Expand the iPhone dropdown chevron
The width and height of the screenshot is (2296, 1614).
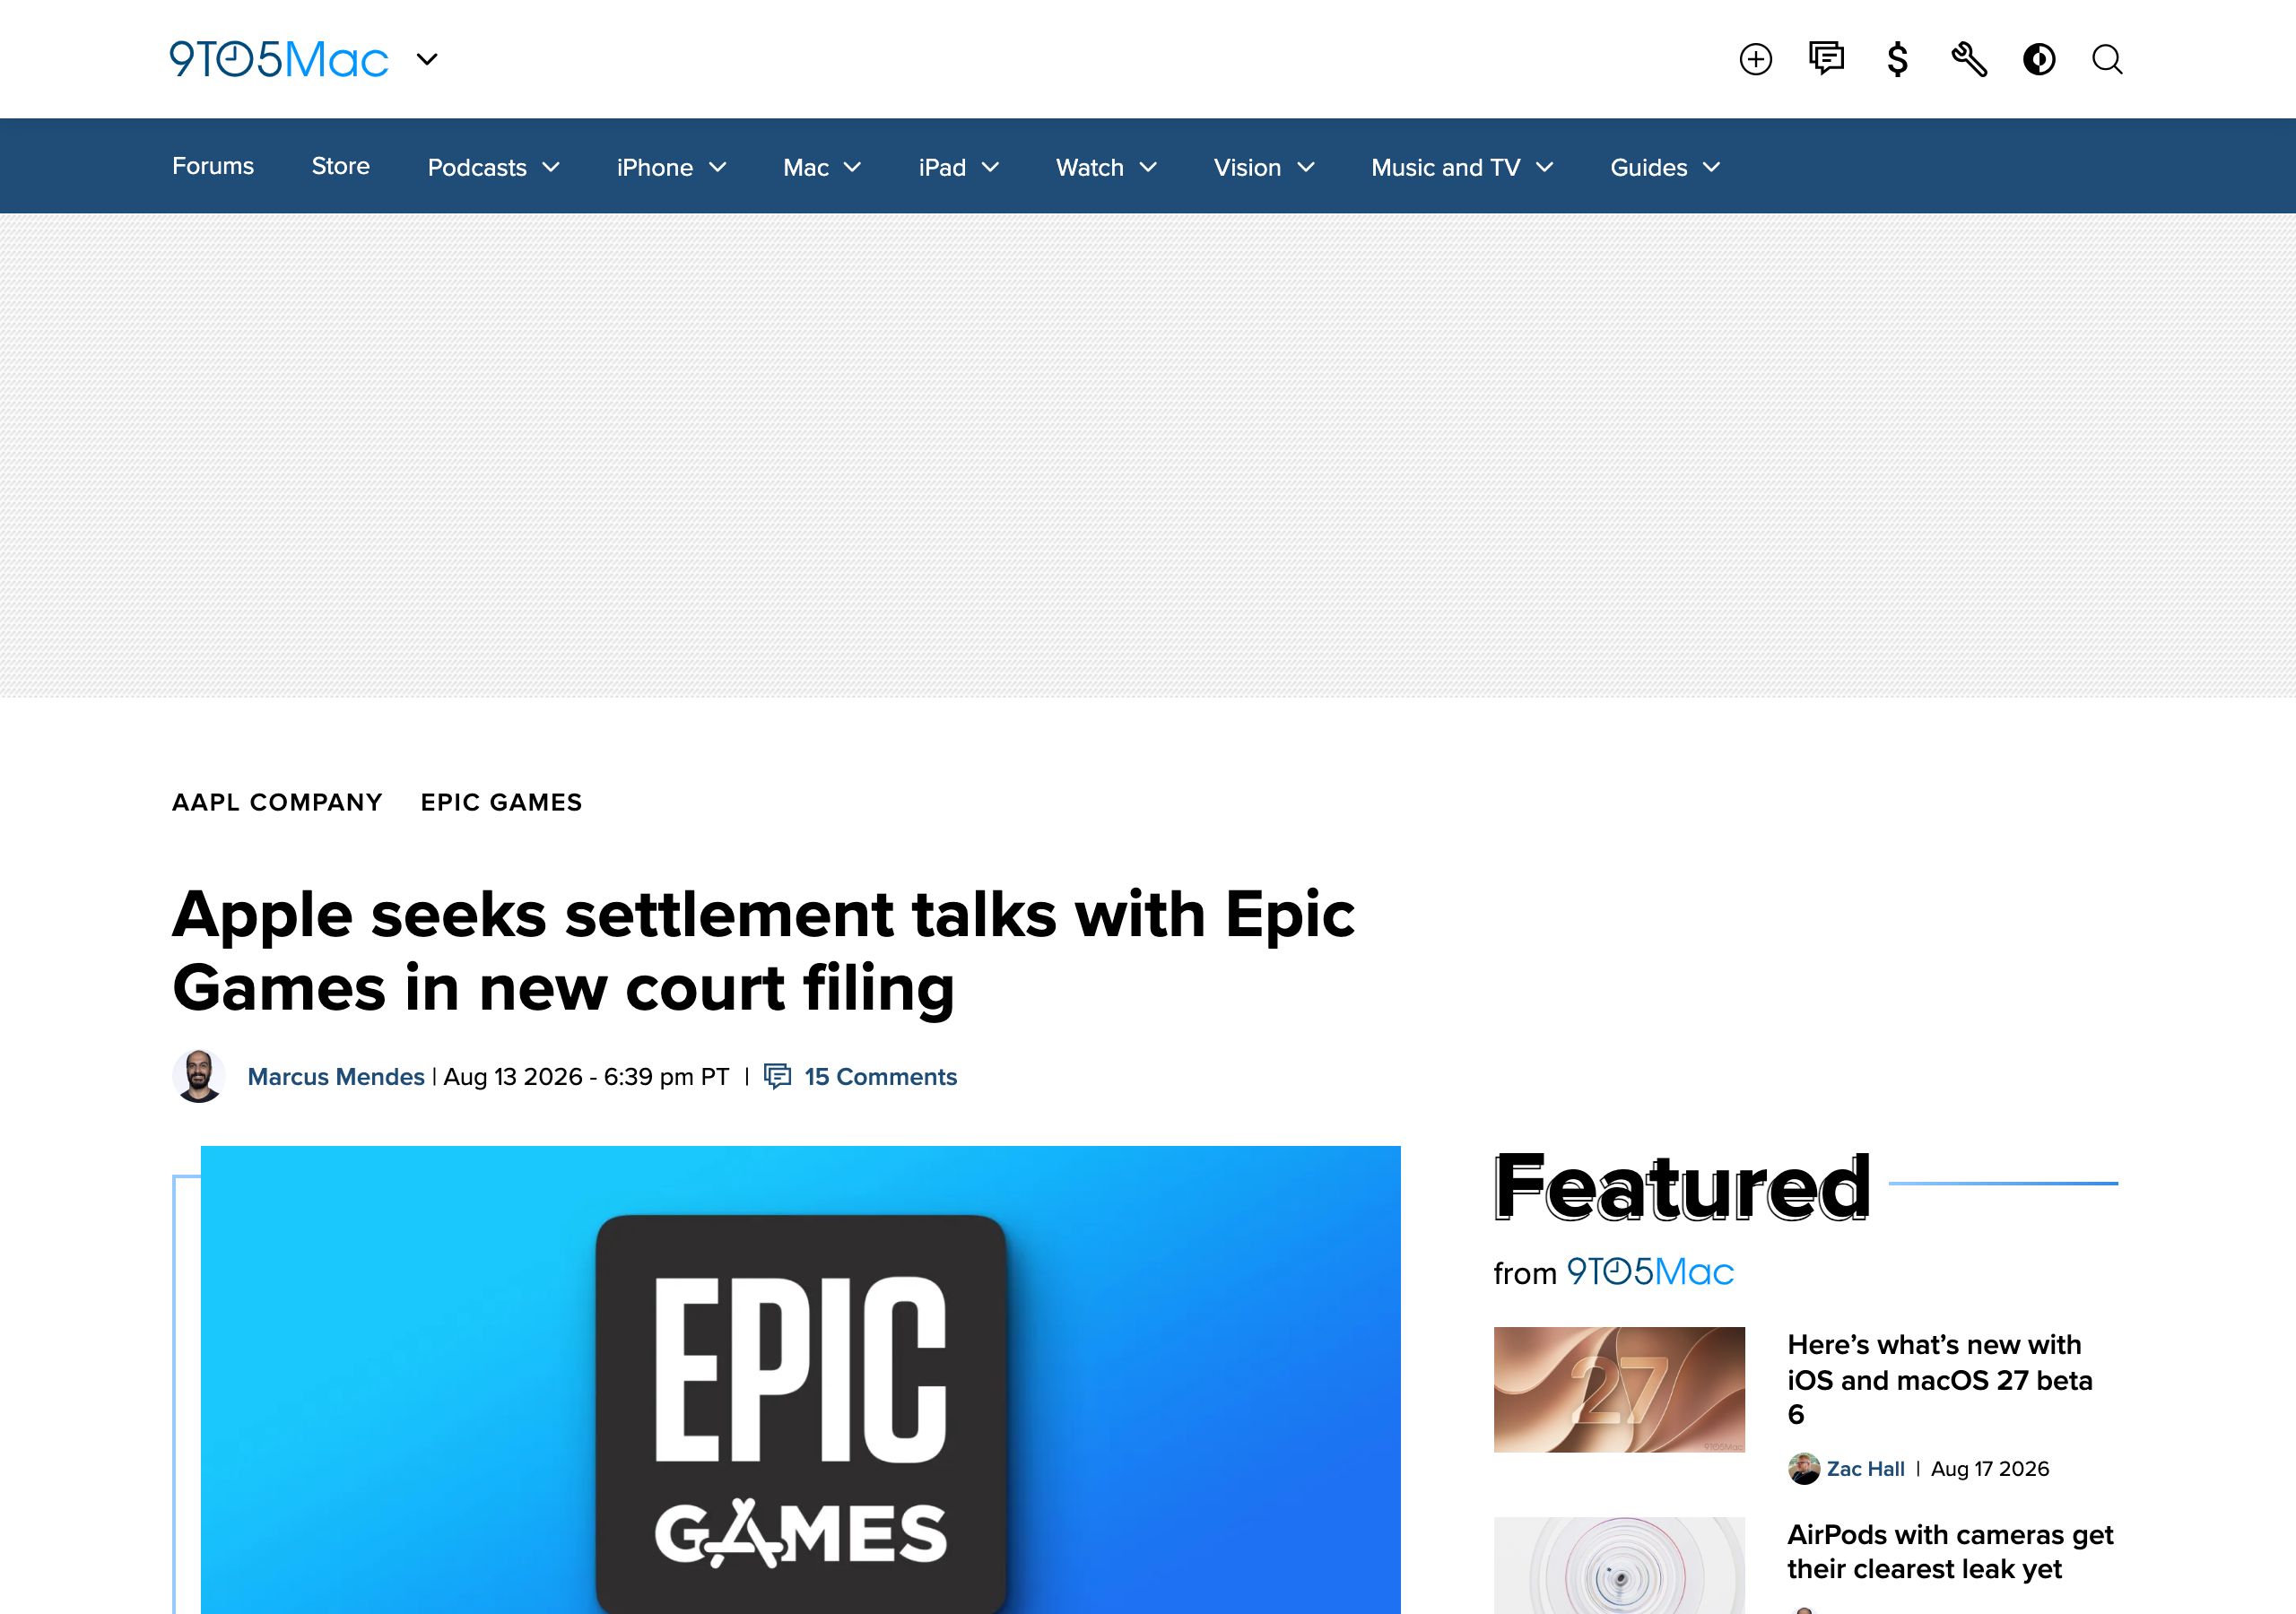tap(718, 167)
